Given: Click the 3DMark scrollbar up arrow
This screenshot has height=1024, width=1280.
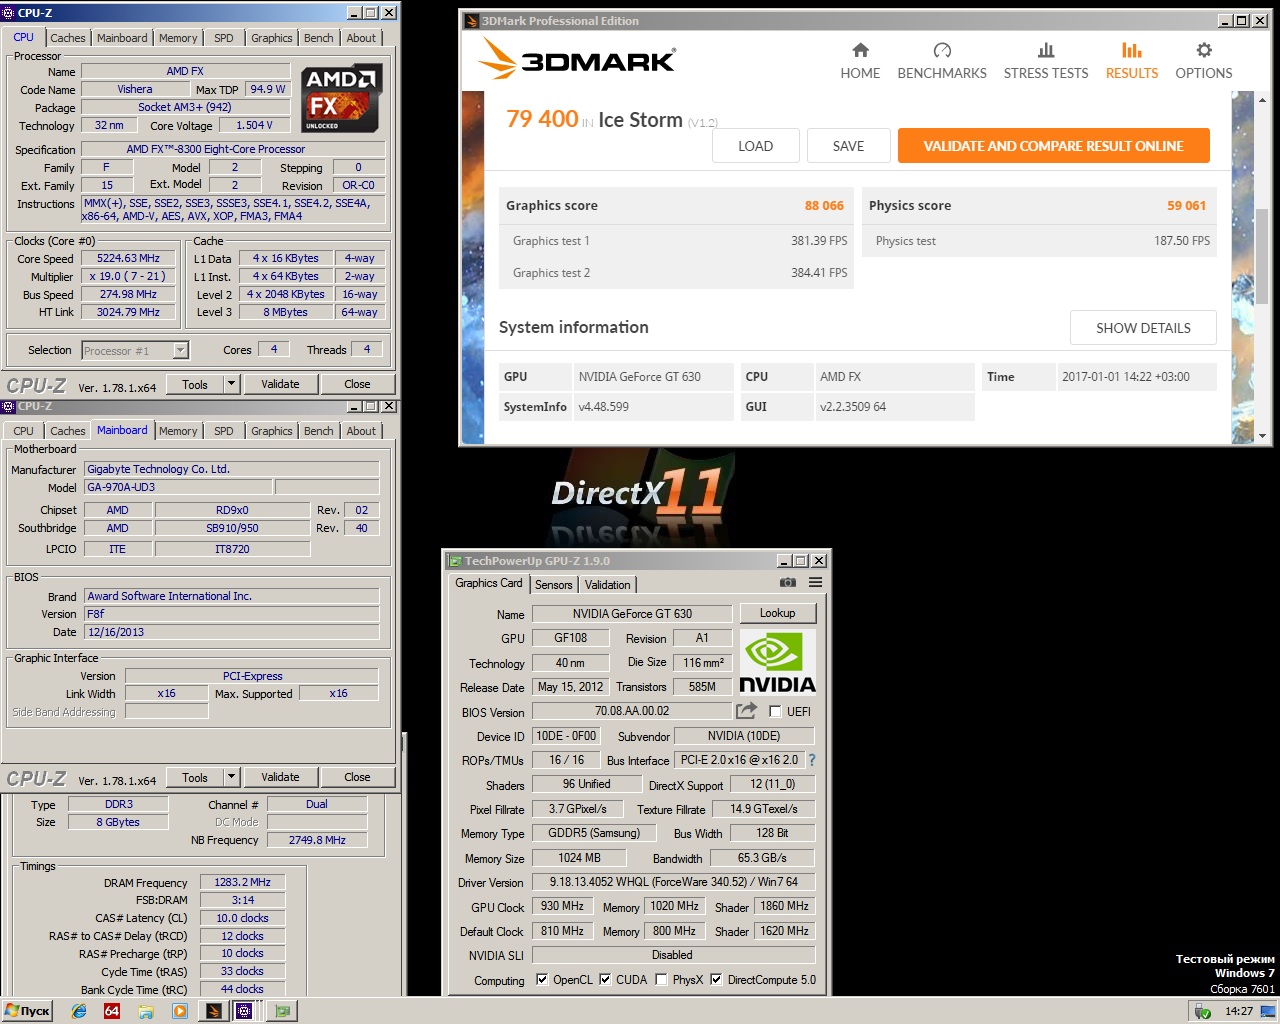Looking at the screenshot, I should point(1262,101).
